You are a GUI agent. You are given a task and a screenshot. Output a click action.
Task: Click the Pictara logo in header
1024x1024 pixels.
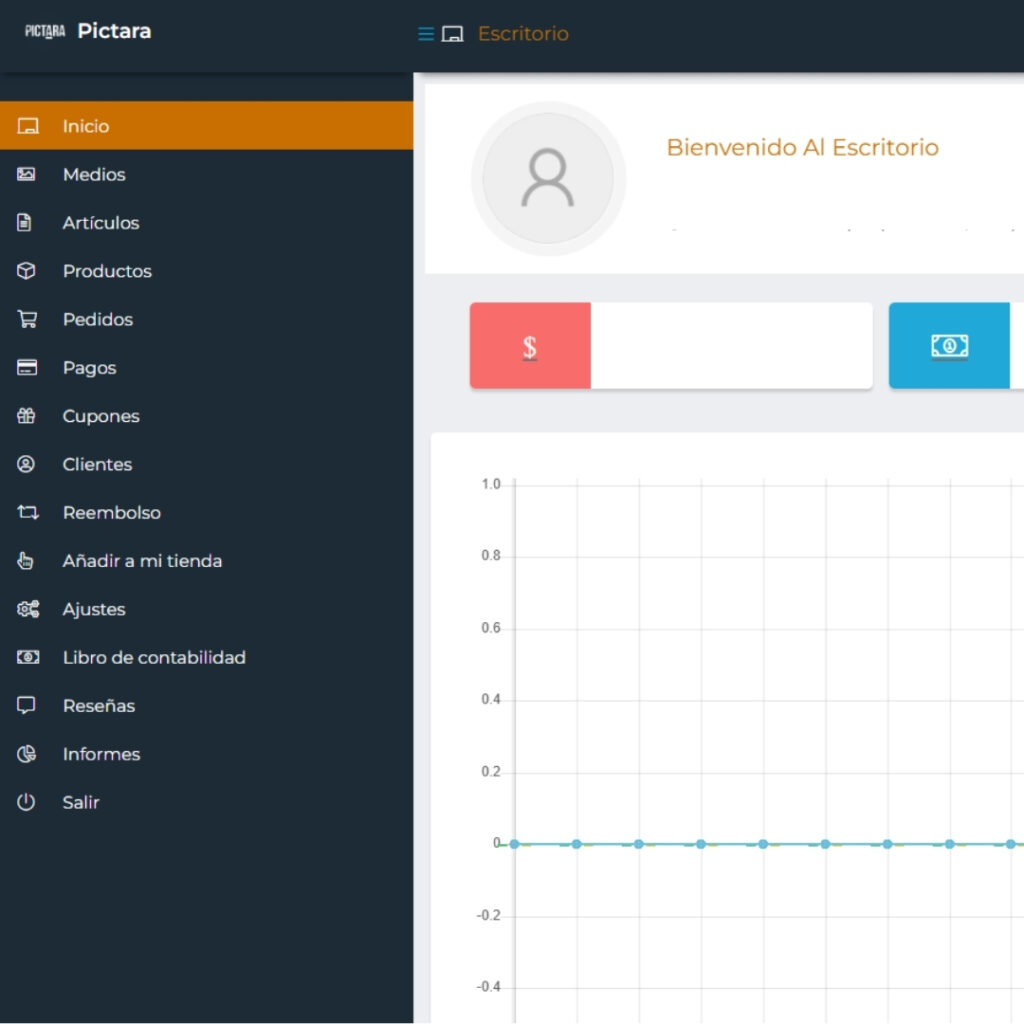[x=45, y=31]
